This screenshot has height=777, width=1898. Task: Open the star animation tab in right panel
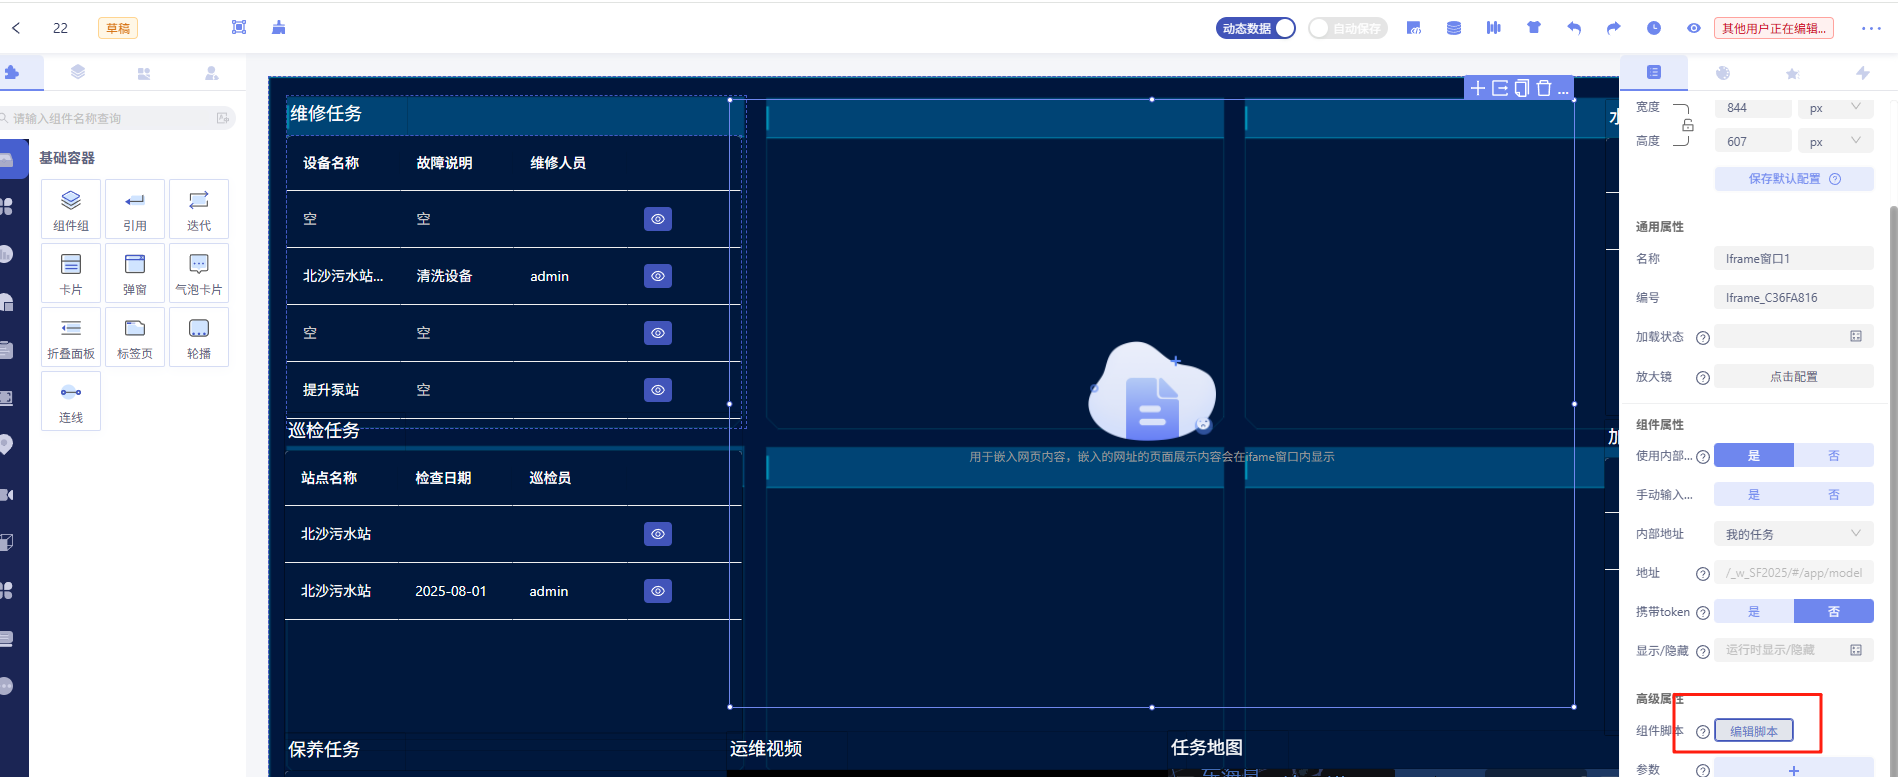1792,73
